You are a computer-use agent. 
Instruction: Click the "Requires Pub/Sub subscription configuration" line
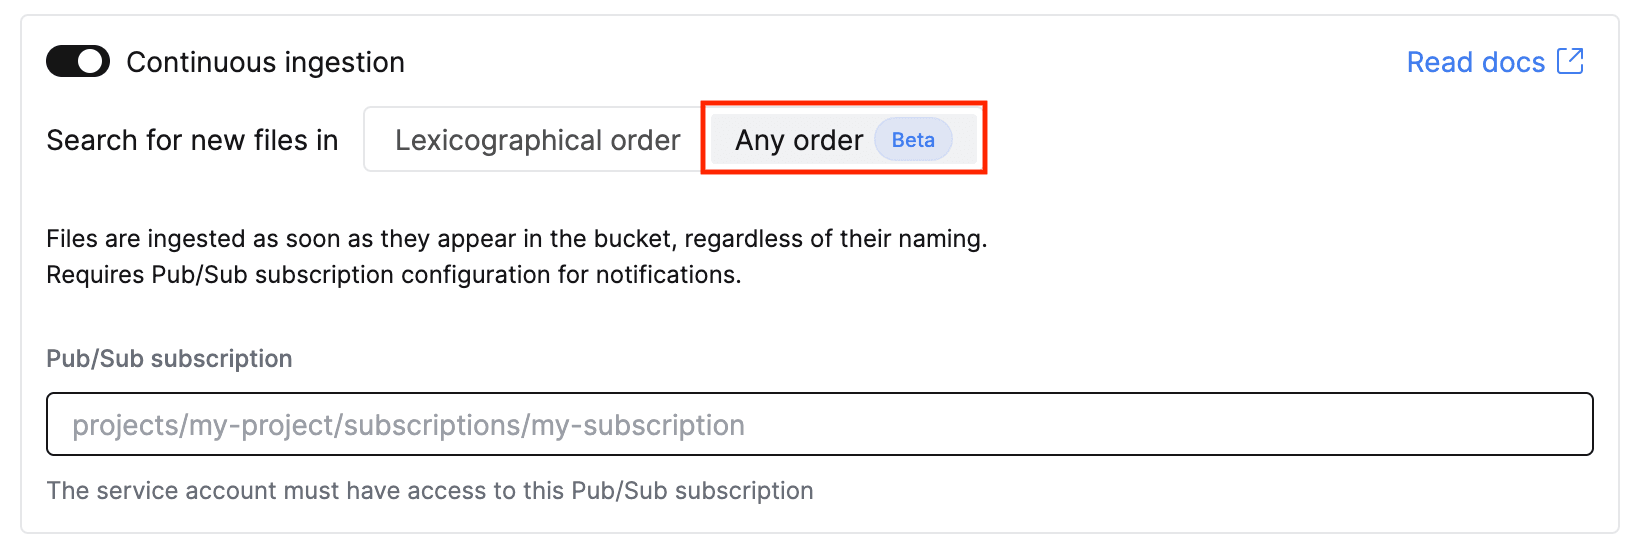393,275
